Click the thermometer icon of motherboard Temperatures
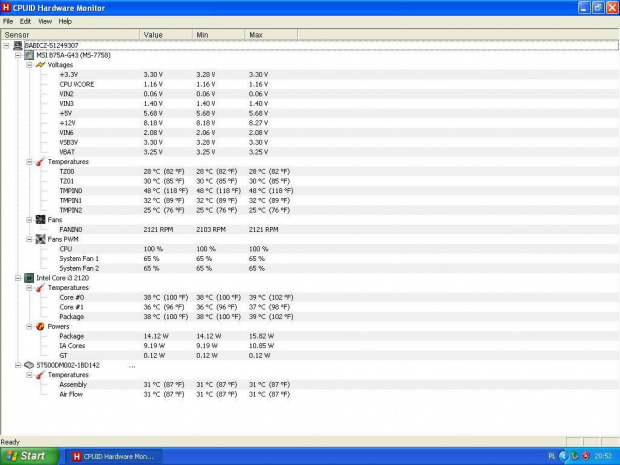Image resolution: width=620 pixels, height=465 pixels. (x=40, y=162)
